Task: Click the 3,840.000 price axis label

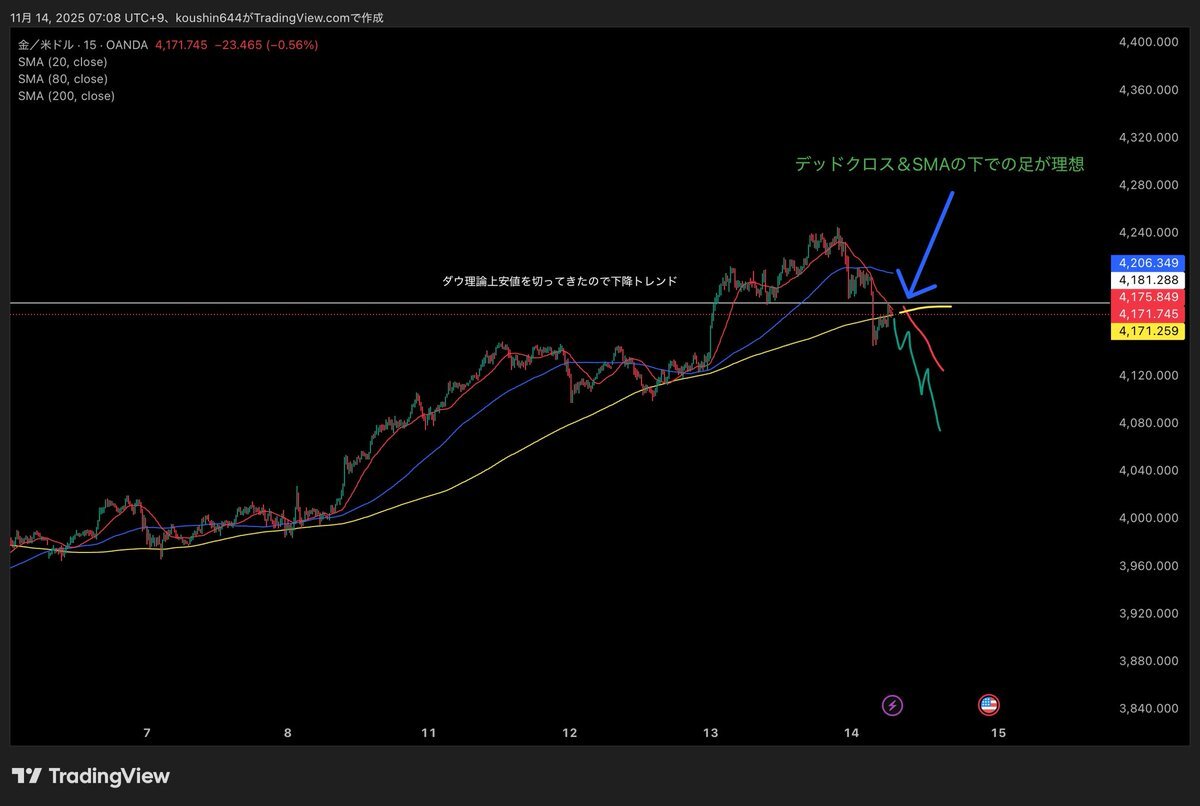Action: point(1148,708)
